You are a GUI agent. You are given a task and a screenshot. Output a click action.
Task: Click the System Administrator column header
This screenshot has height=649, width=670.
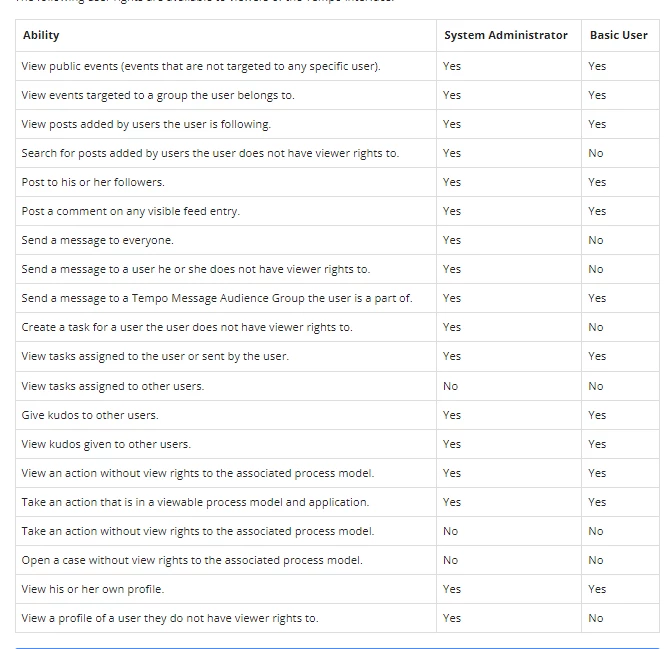[506, 35]
